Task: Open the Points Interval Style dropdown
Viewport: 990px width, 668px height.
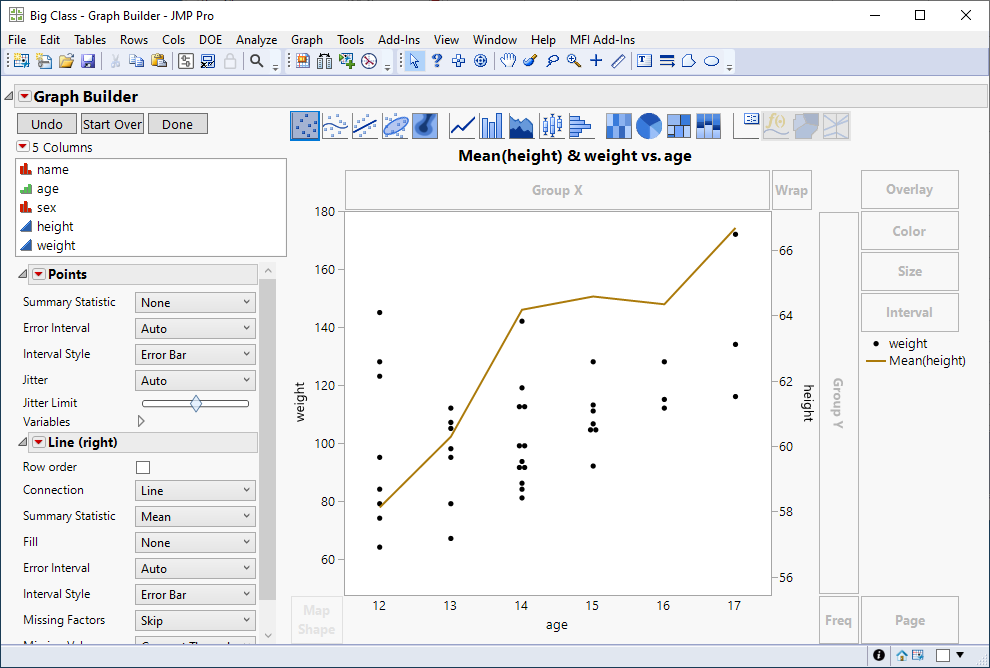Action: (x=195, y=355)
